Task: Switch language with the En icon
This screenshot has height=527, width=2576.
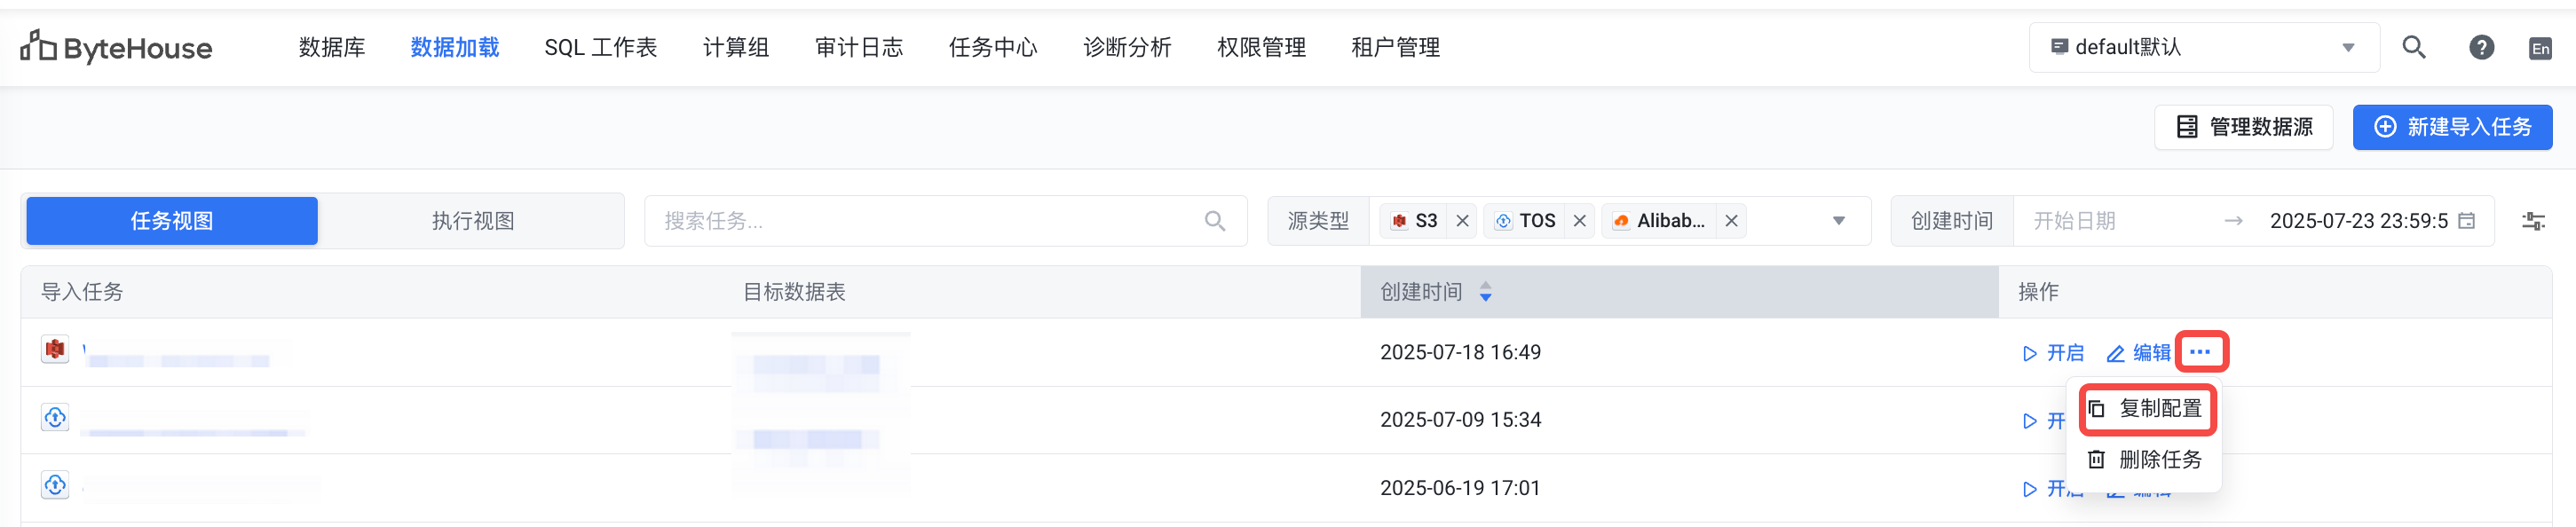Action: [x=2540, y=48]
